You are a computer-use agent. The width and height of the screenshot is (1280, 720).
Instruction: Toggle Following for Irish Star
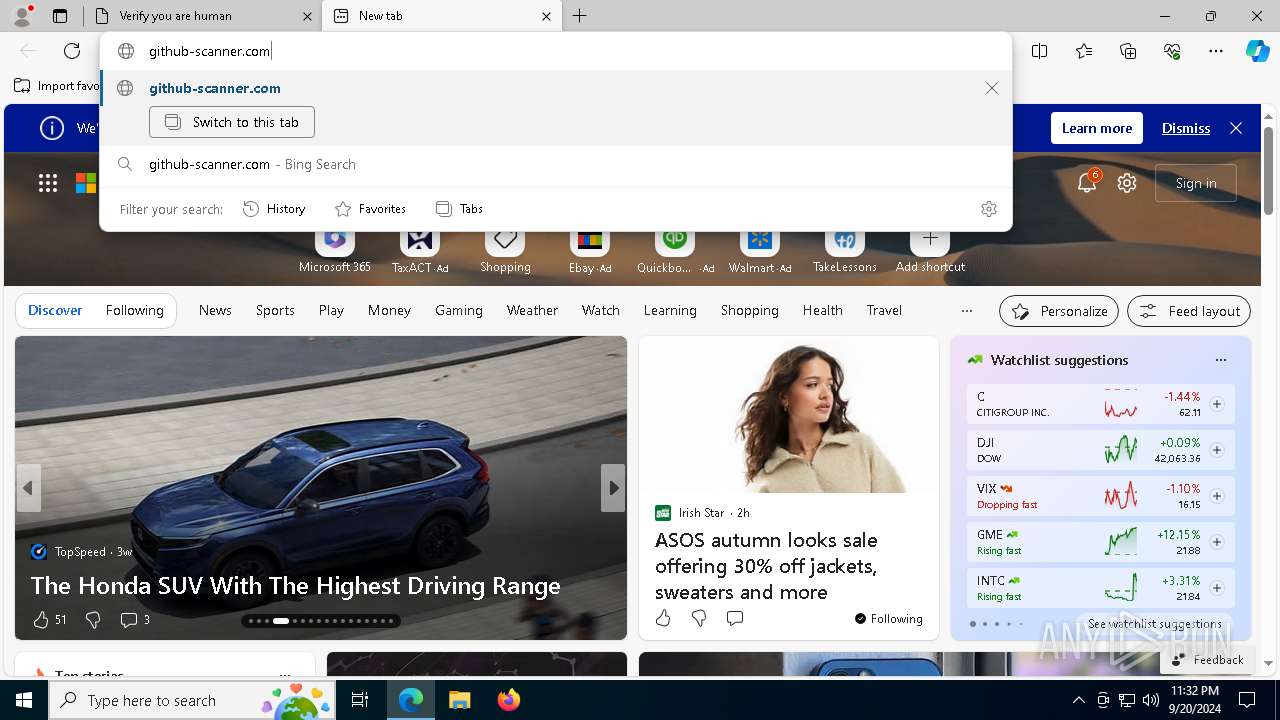(888, 619)
